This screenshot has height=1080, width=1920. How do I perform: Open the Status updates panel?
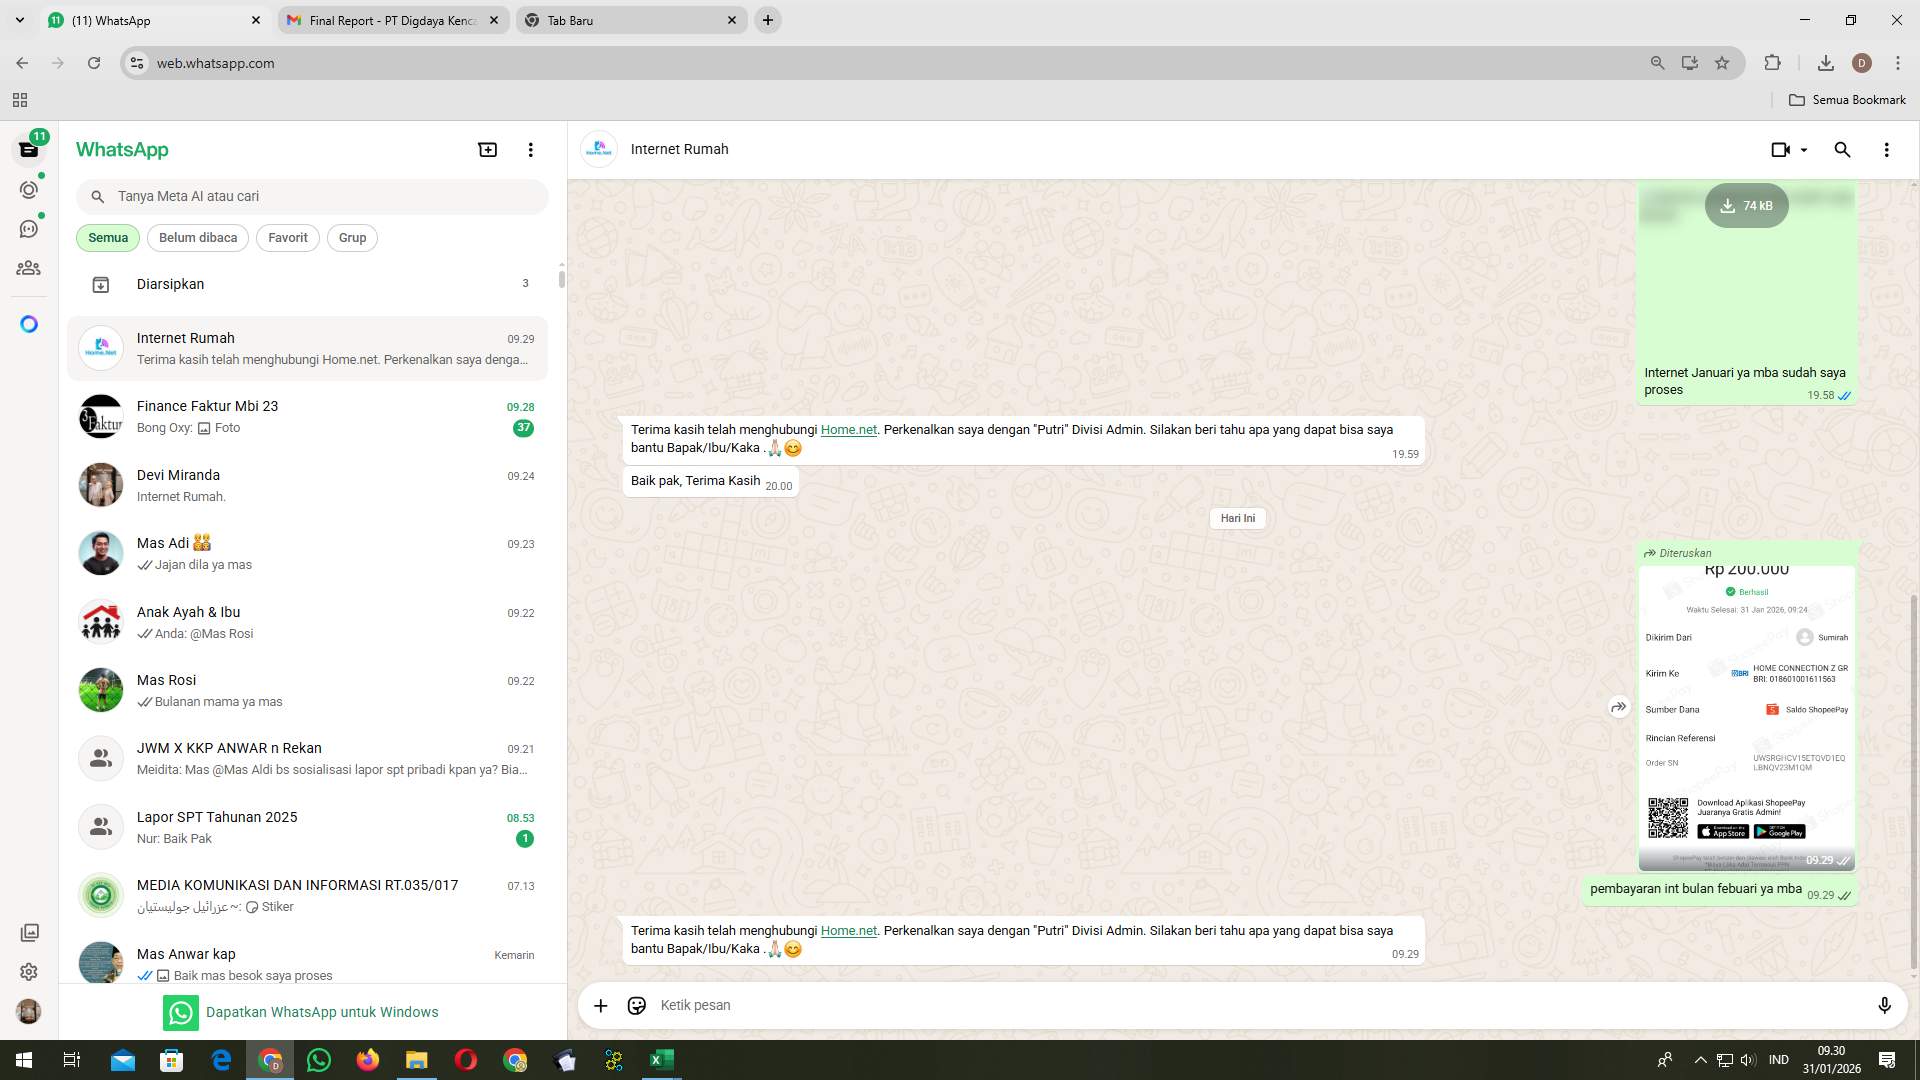[x=29, y=189]
